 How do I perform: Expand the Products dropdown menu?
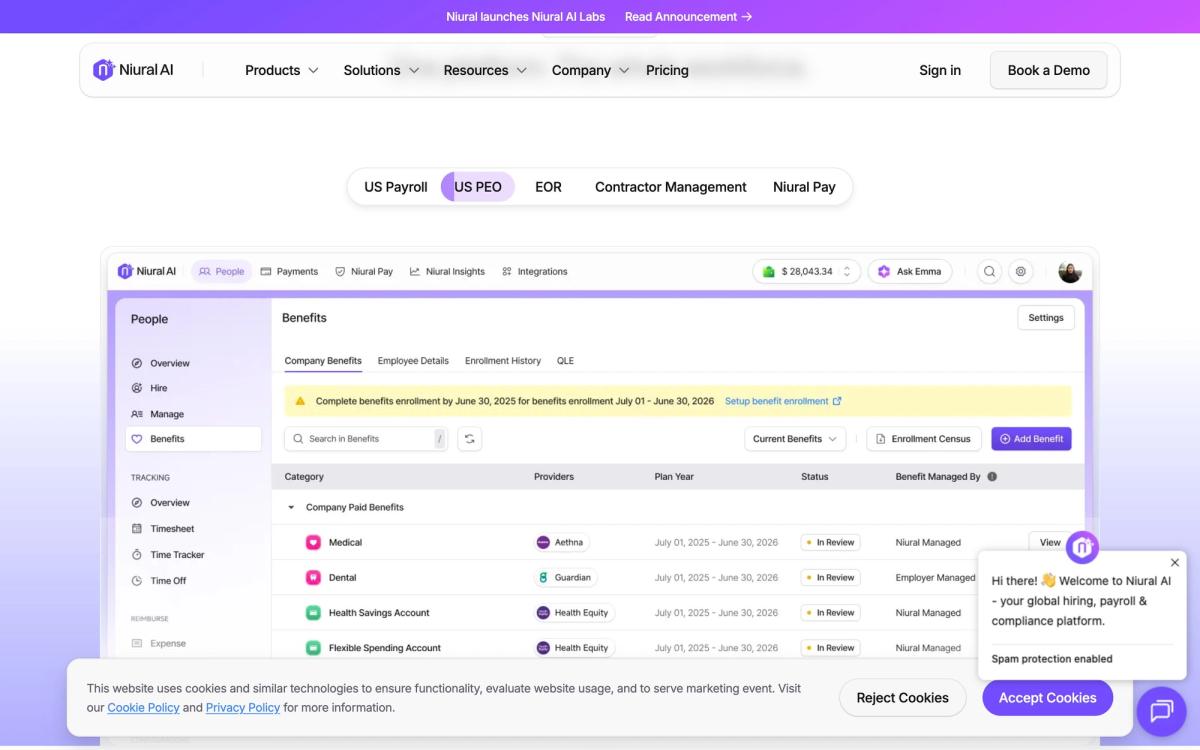point(282,70)
